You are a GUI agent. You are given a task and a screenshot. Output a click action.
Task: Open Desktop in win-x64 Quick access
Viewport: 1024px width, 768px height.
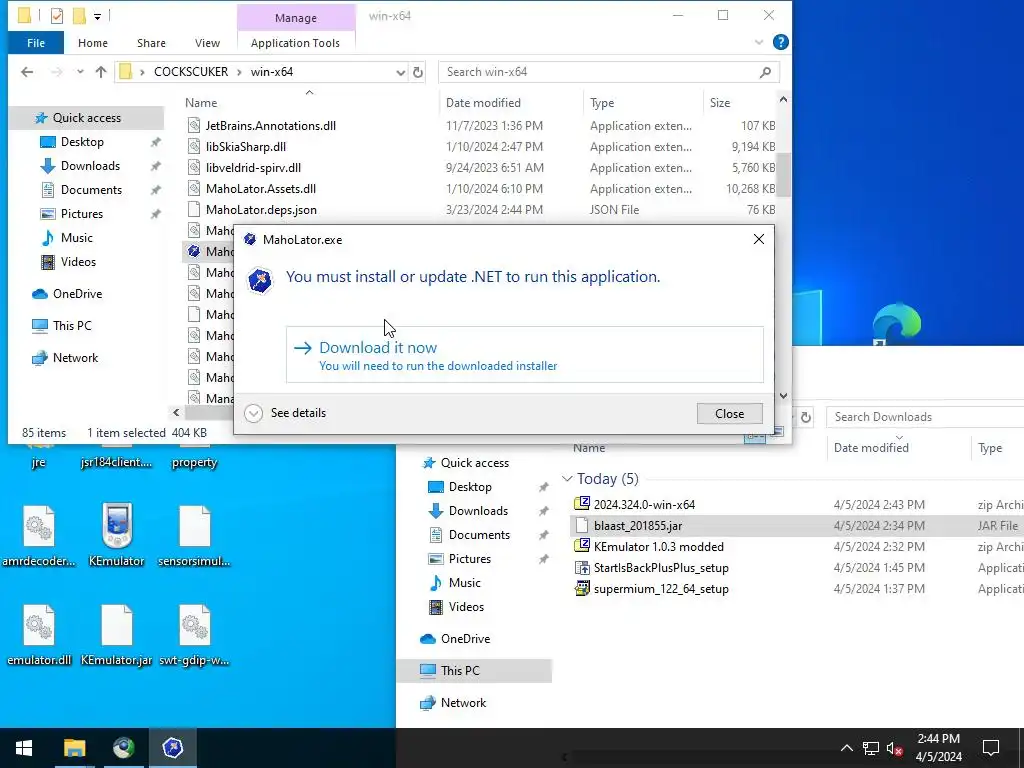coord(82,142)
